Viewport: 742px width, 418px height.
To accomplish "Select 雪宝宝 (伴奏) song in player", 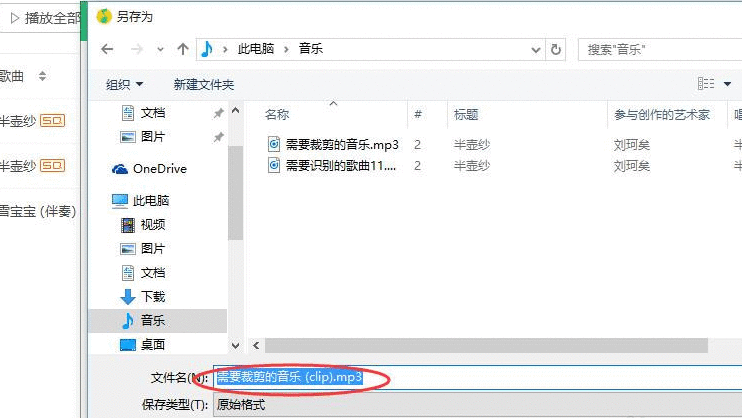I will (38, 211).
